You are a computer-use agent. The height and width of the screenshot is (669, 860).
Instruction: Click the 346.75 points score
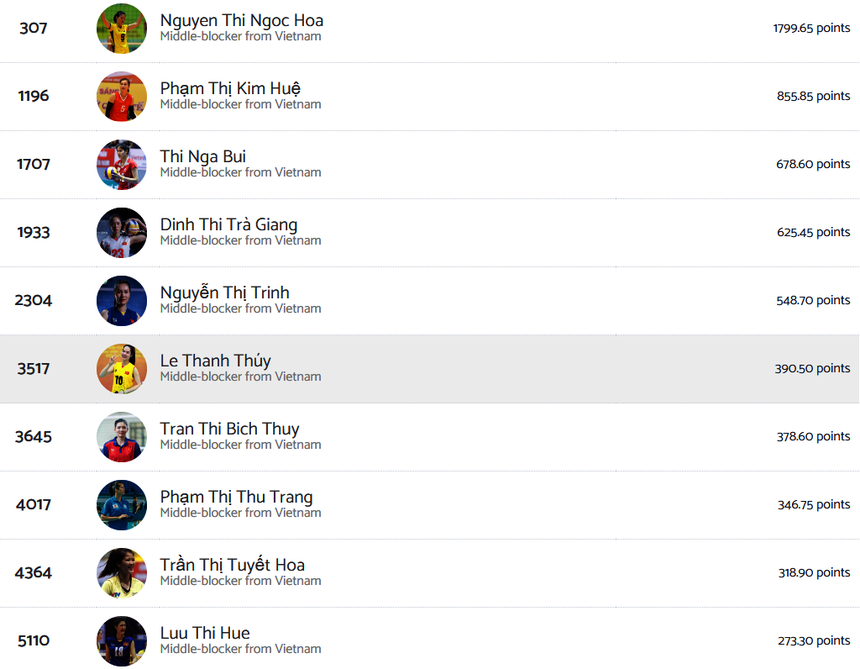coord(813,505)
